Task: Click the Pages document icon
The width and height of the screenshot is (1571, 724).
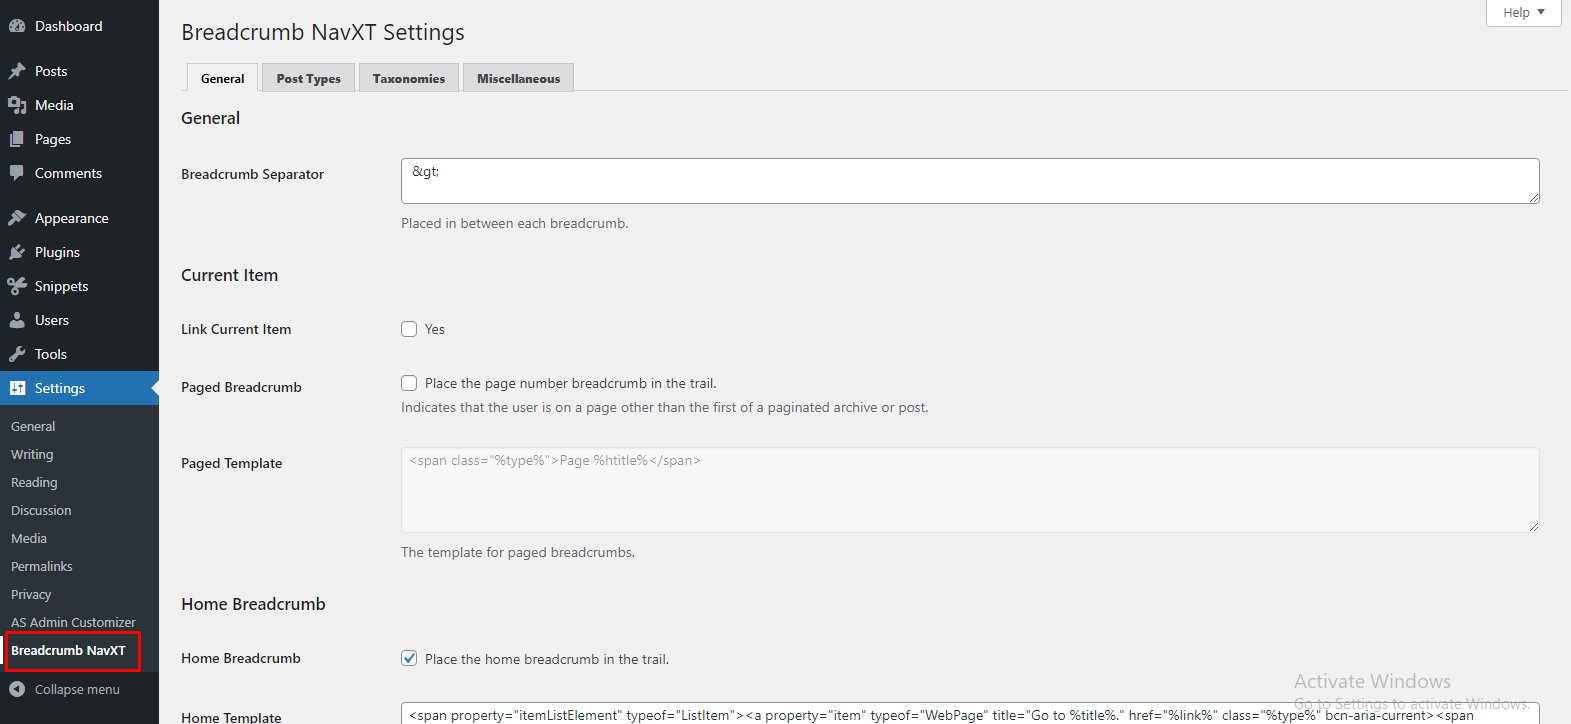Action: [17, 139]
